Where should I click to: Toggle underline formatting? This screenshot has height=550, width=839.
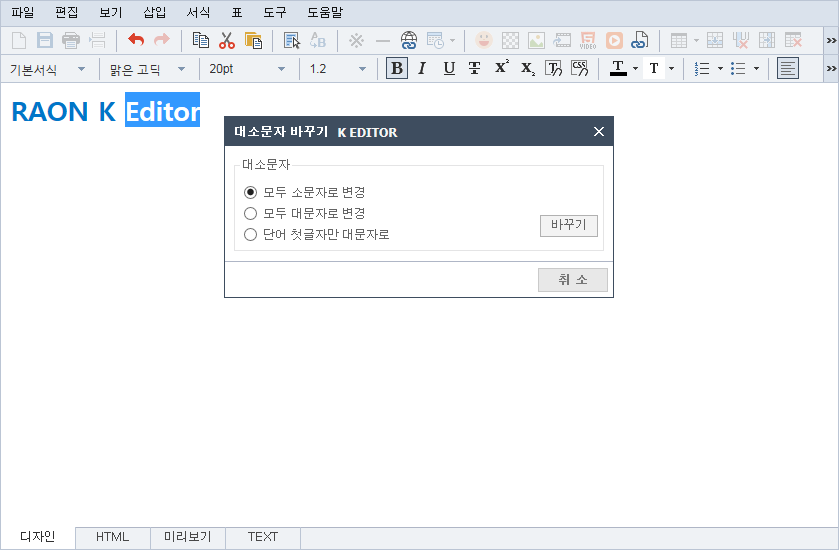[x=449, y=68]
